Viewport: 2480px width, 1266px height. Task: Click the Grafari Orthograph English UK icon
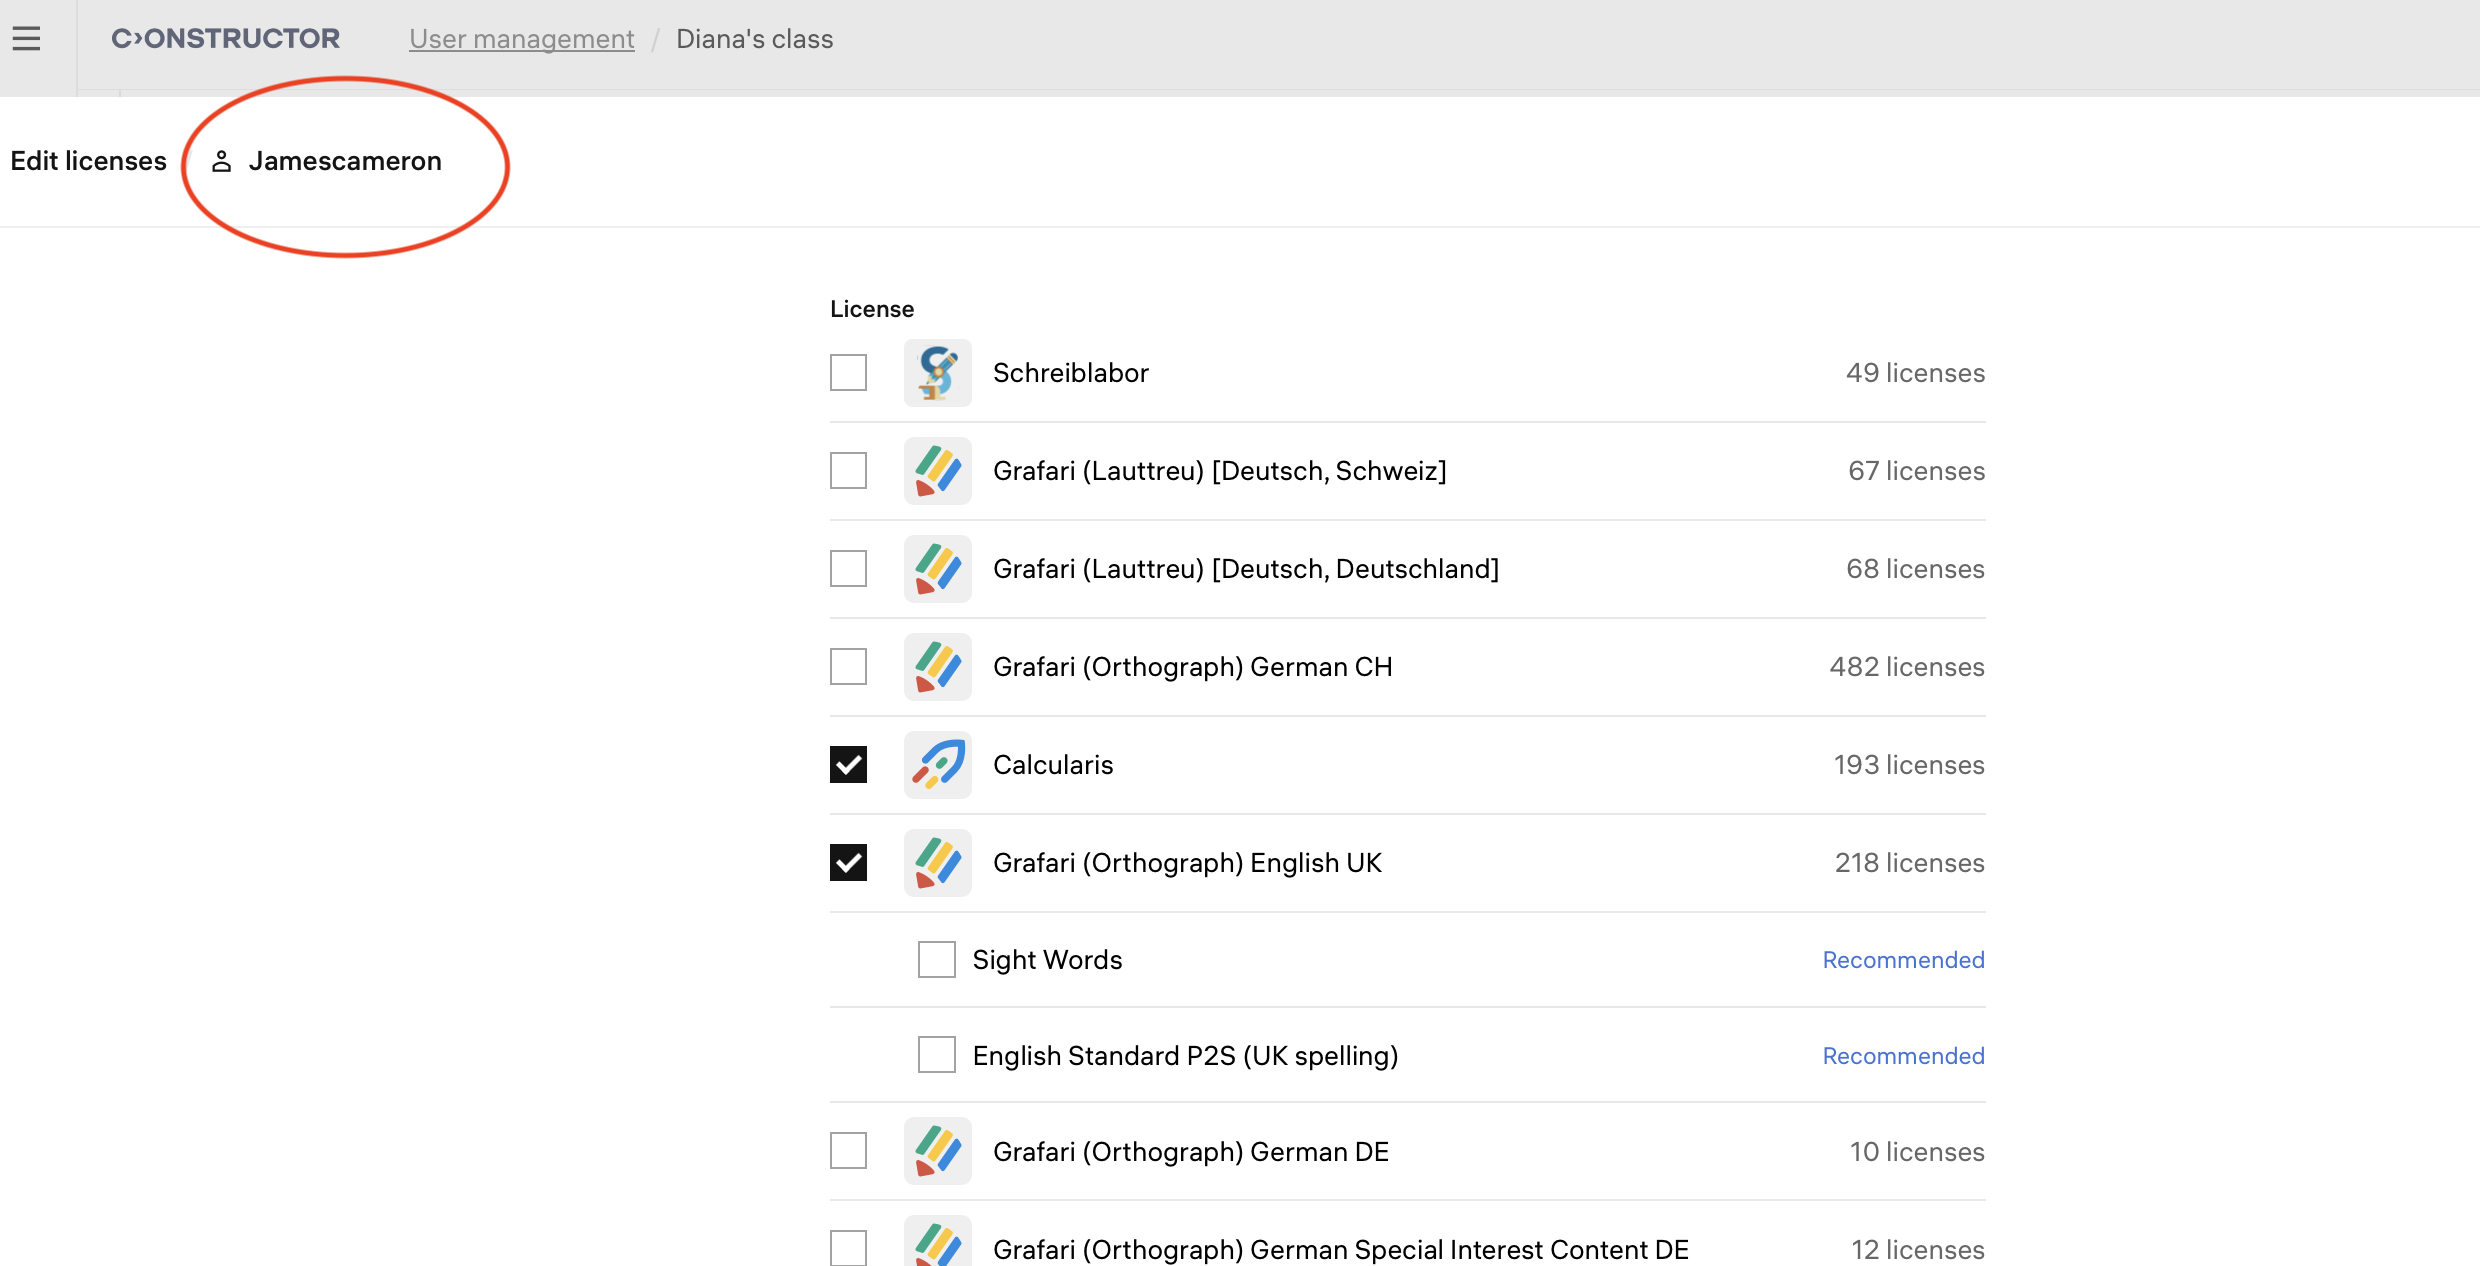click(937, 863)
